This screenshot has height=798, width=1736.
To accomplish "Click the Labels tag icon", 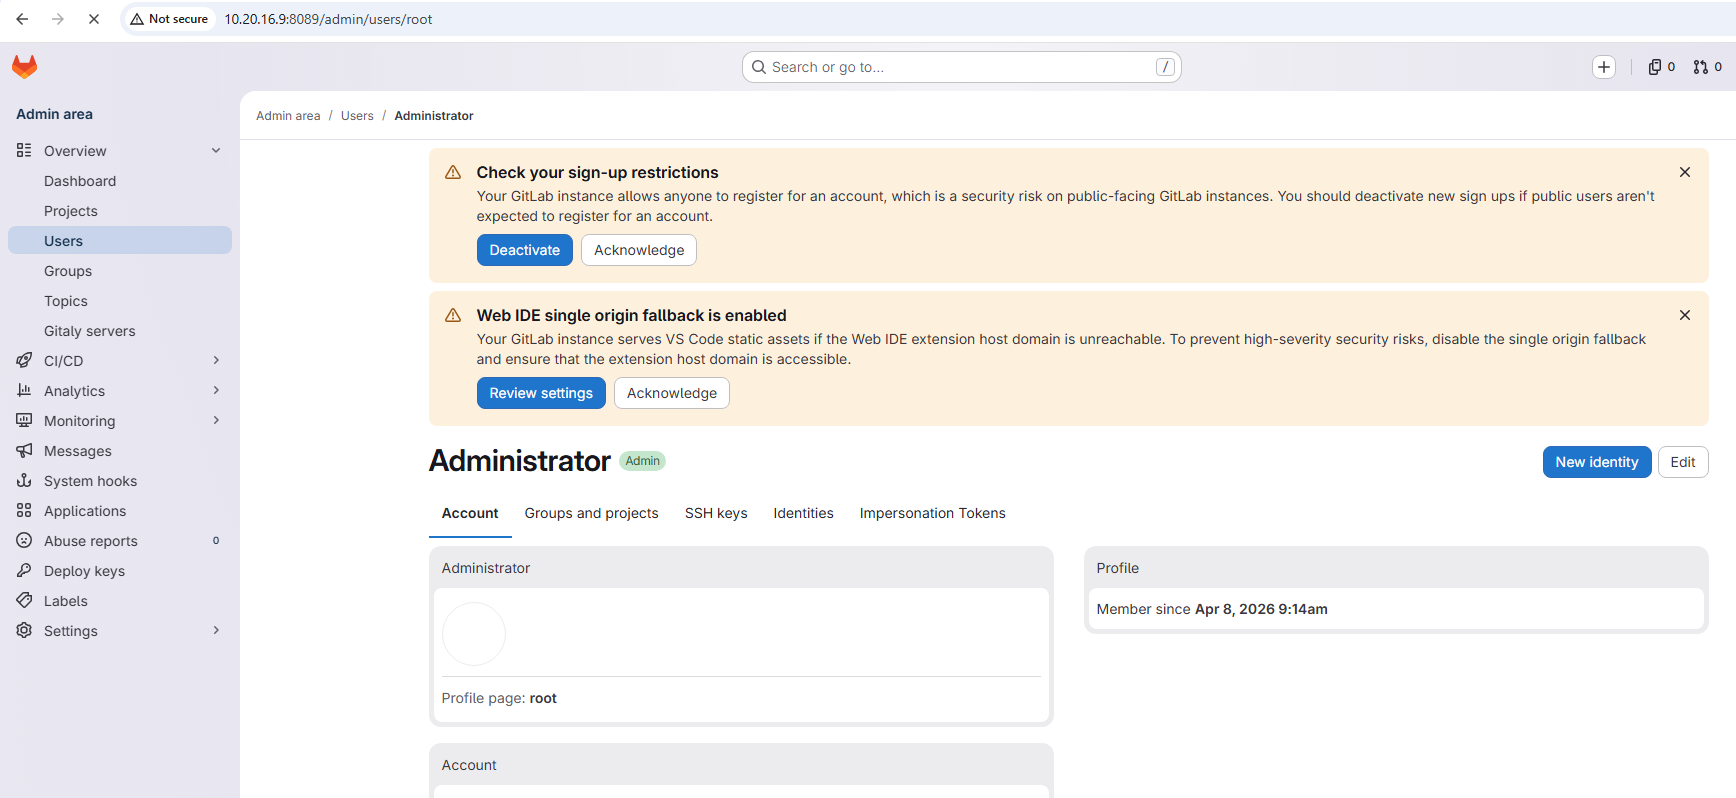I will point(24,600).
